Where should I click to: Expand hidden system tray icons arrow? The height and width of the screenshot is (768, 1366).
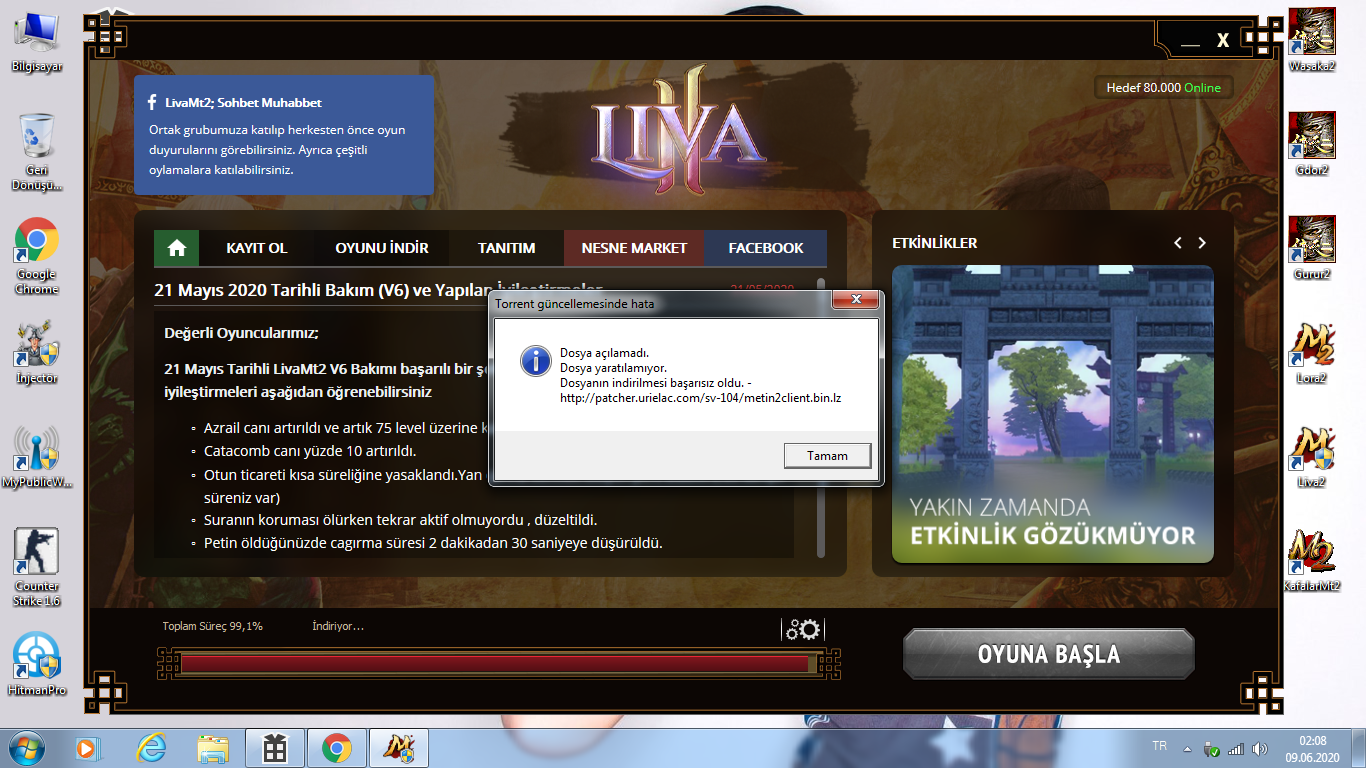pyautogui.click(x=1187, y=749)
